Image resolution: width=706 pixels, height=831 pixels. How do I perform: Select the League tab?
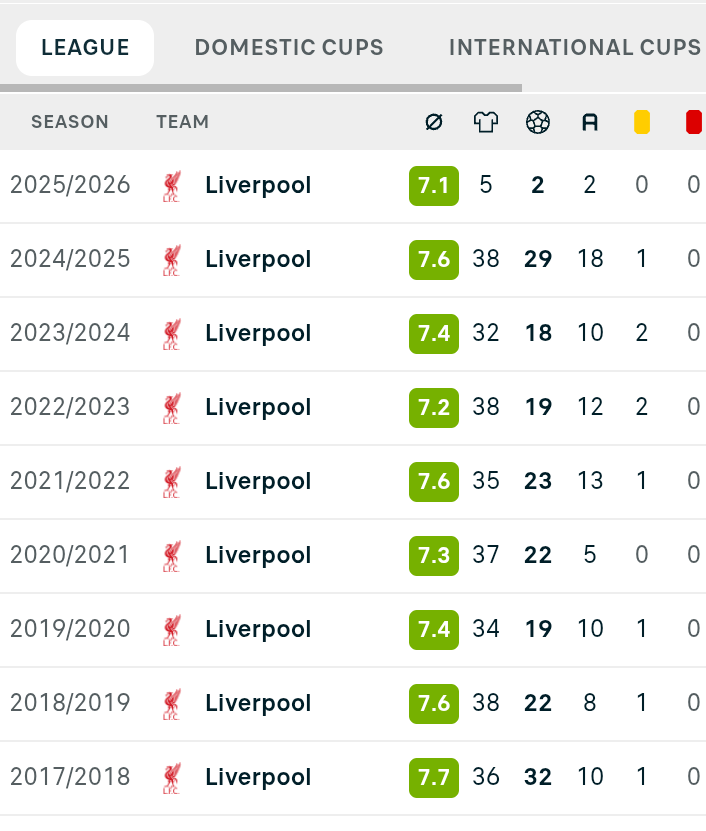pos(85,48)
